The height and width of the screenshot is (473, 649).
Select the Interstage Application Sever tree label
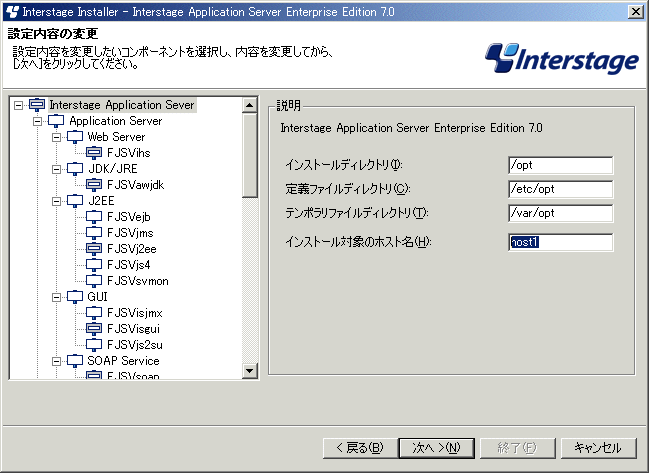coord(122,105)
